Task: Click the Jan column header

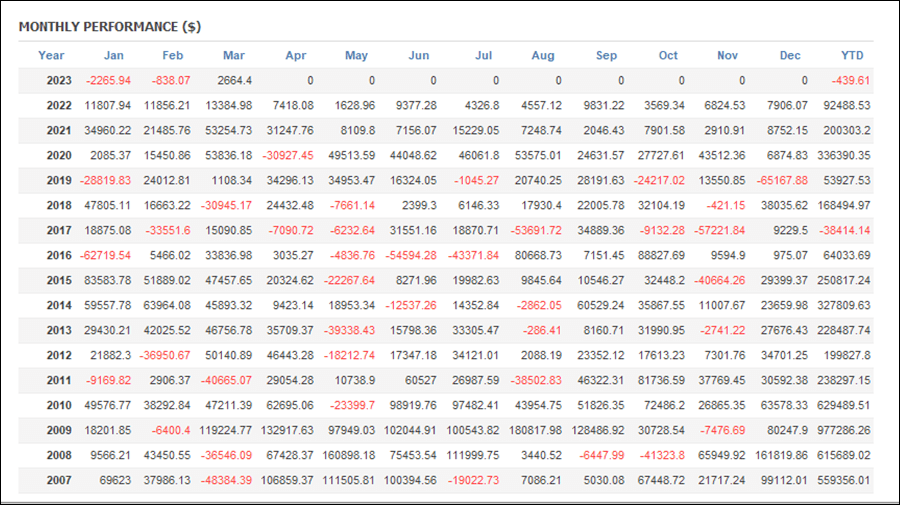Action: click(x=114, y=56)
